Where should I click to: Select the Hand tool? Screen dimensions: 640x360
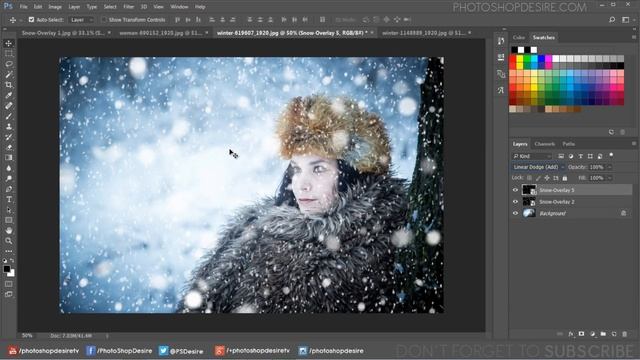click(9, 231)
